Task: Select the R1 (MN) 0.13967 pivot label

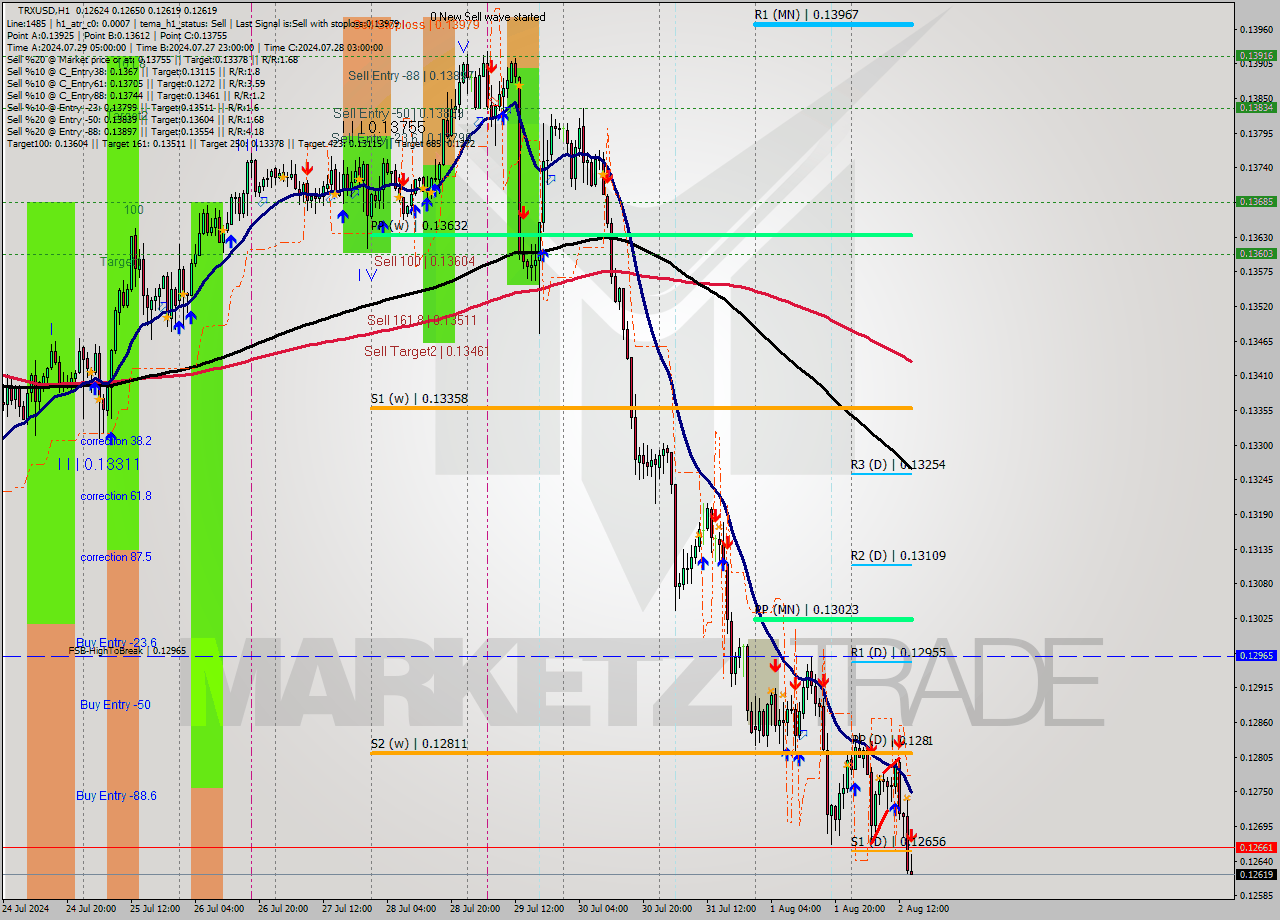Action: coord(806,15)
